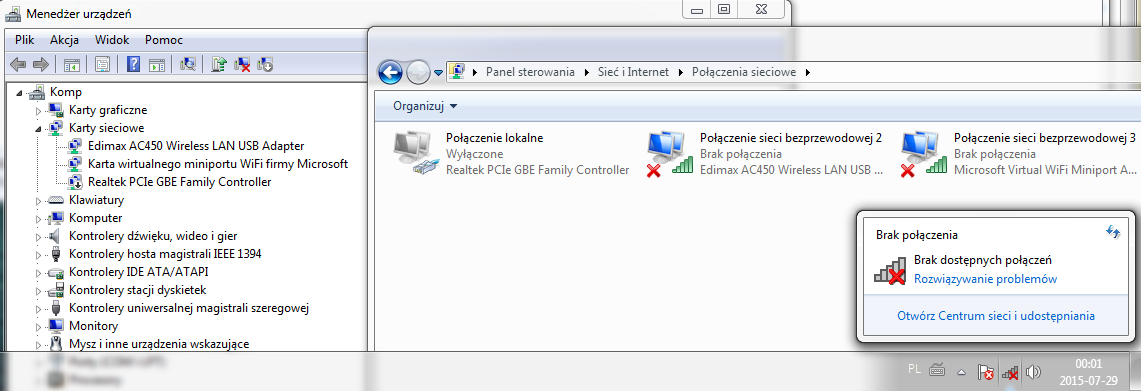
Task: Click the scan for hardware changes icon
Action: pos(188,64)
